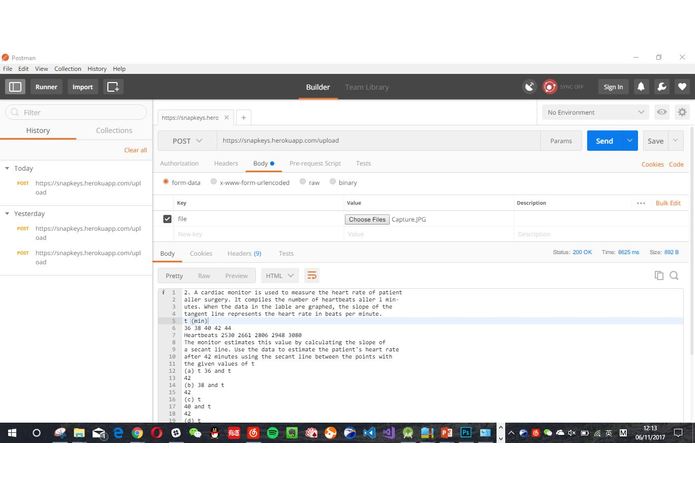Screen dimensions: 695x494
Task: Open a new window icon next to Import
Action: (x=113, y=87)
